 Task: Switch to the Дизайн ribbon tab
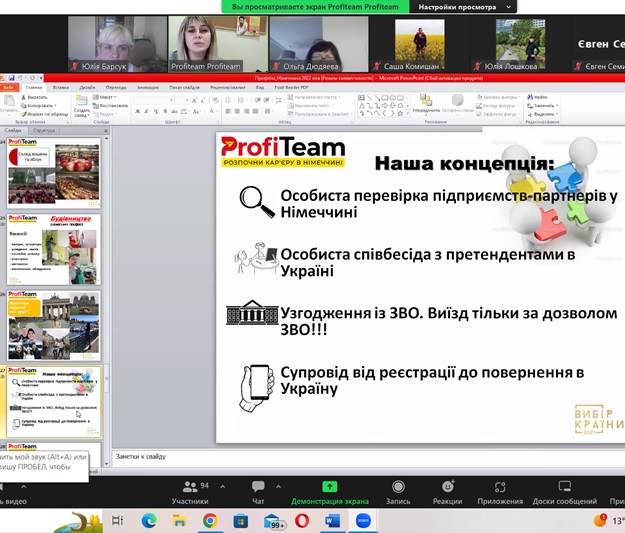tap(87, 87)
